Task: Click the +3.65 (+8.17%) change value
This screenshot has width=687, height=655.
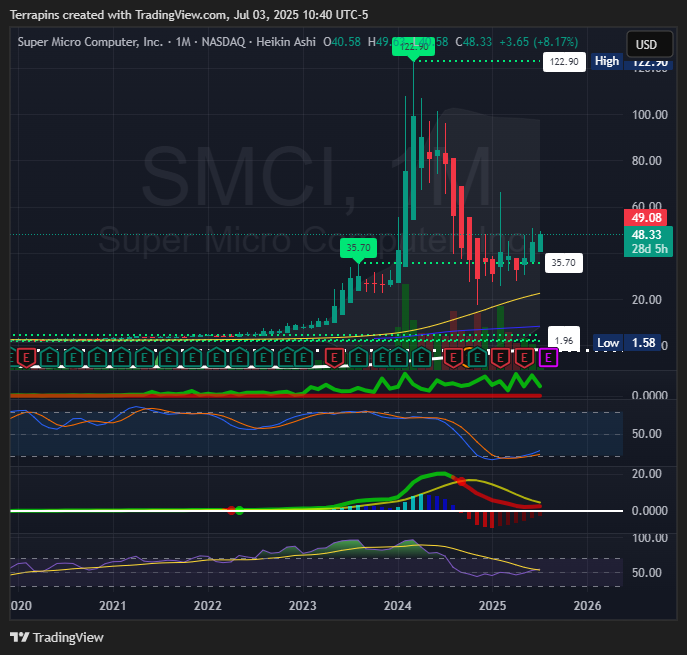Action: coord(538,42)
